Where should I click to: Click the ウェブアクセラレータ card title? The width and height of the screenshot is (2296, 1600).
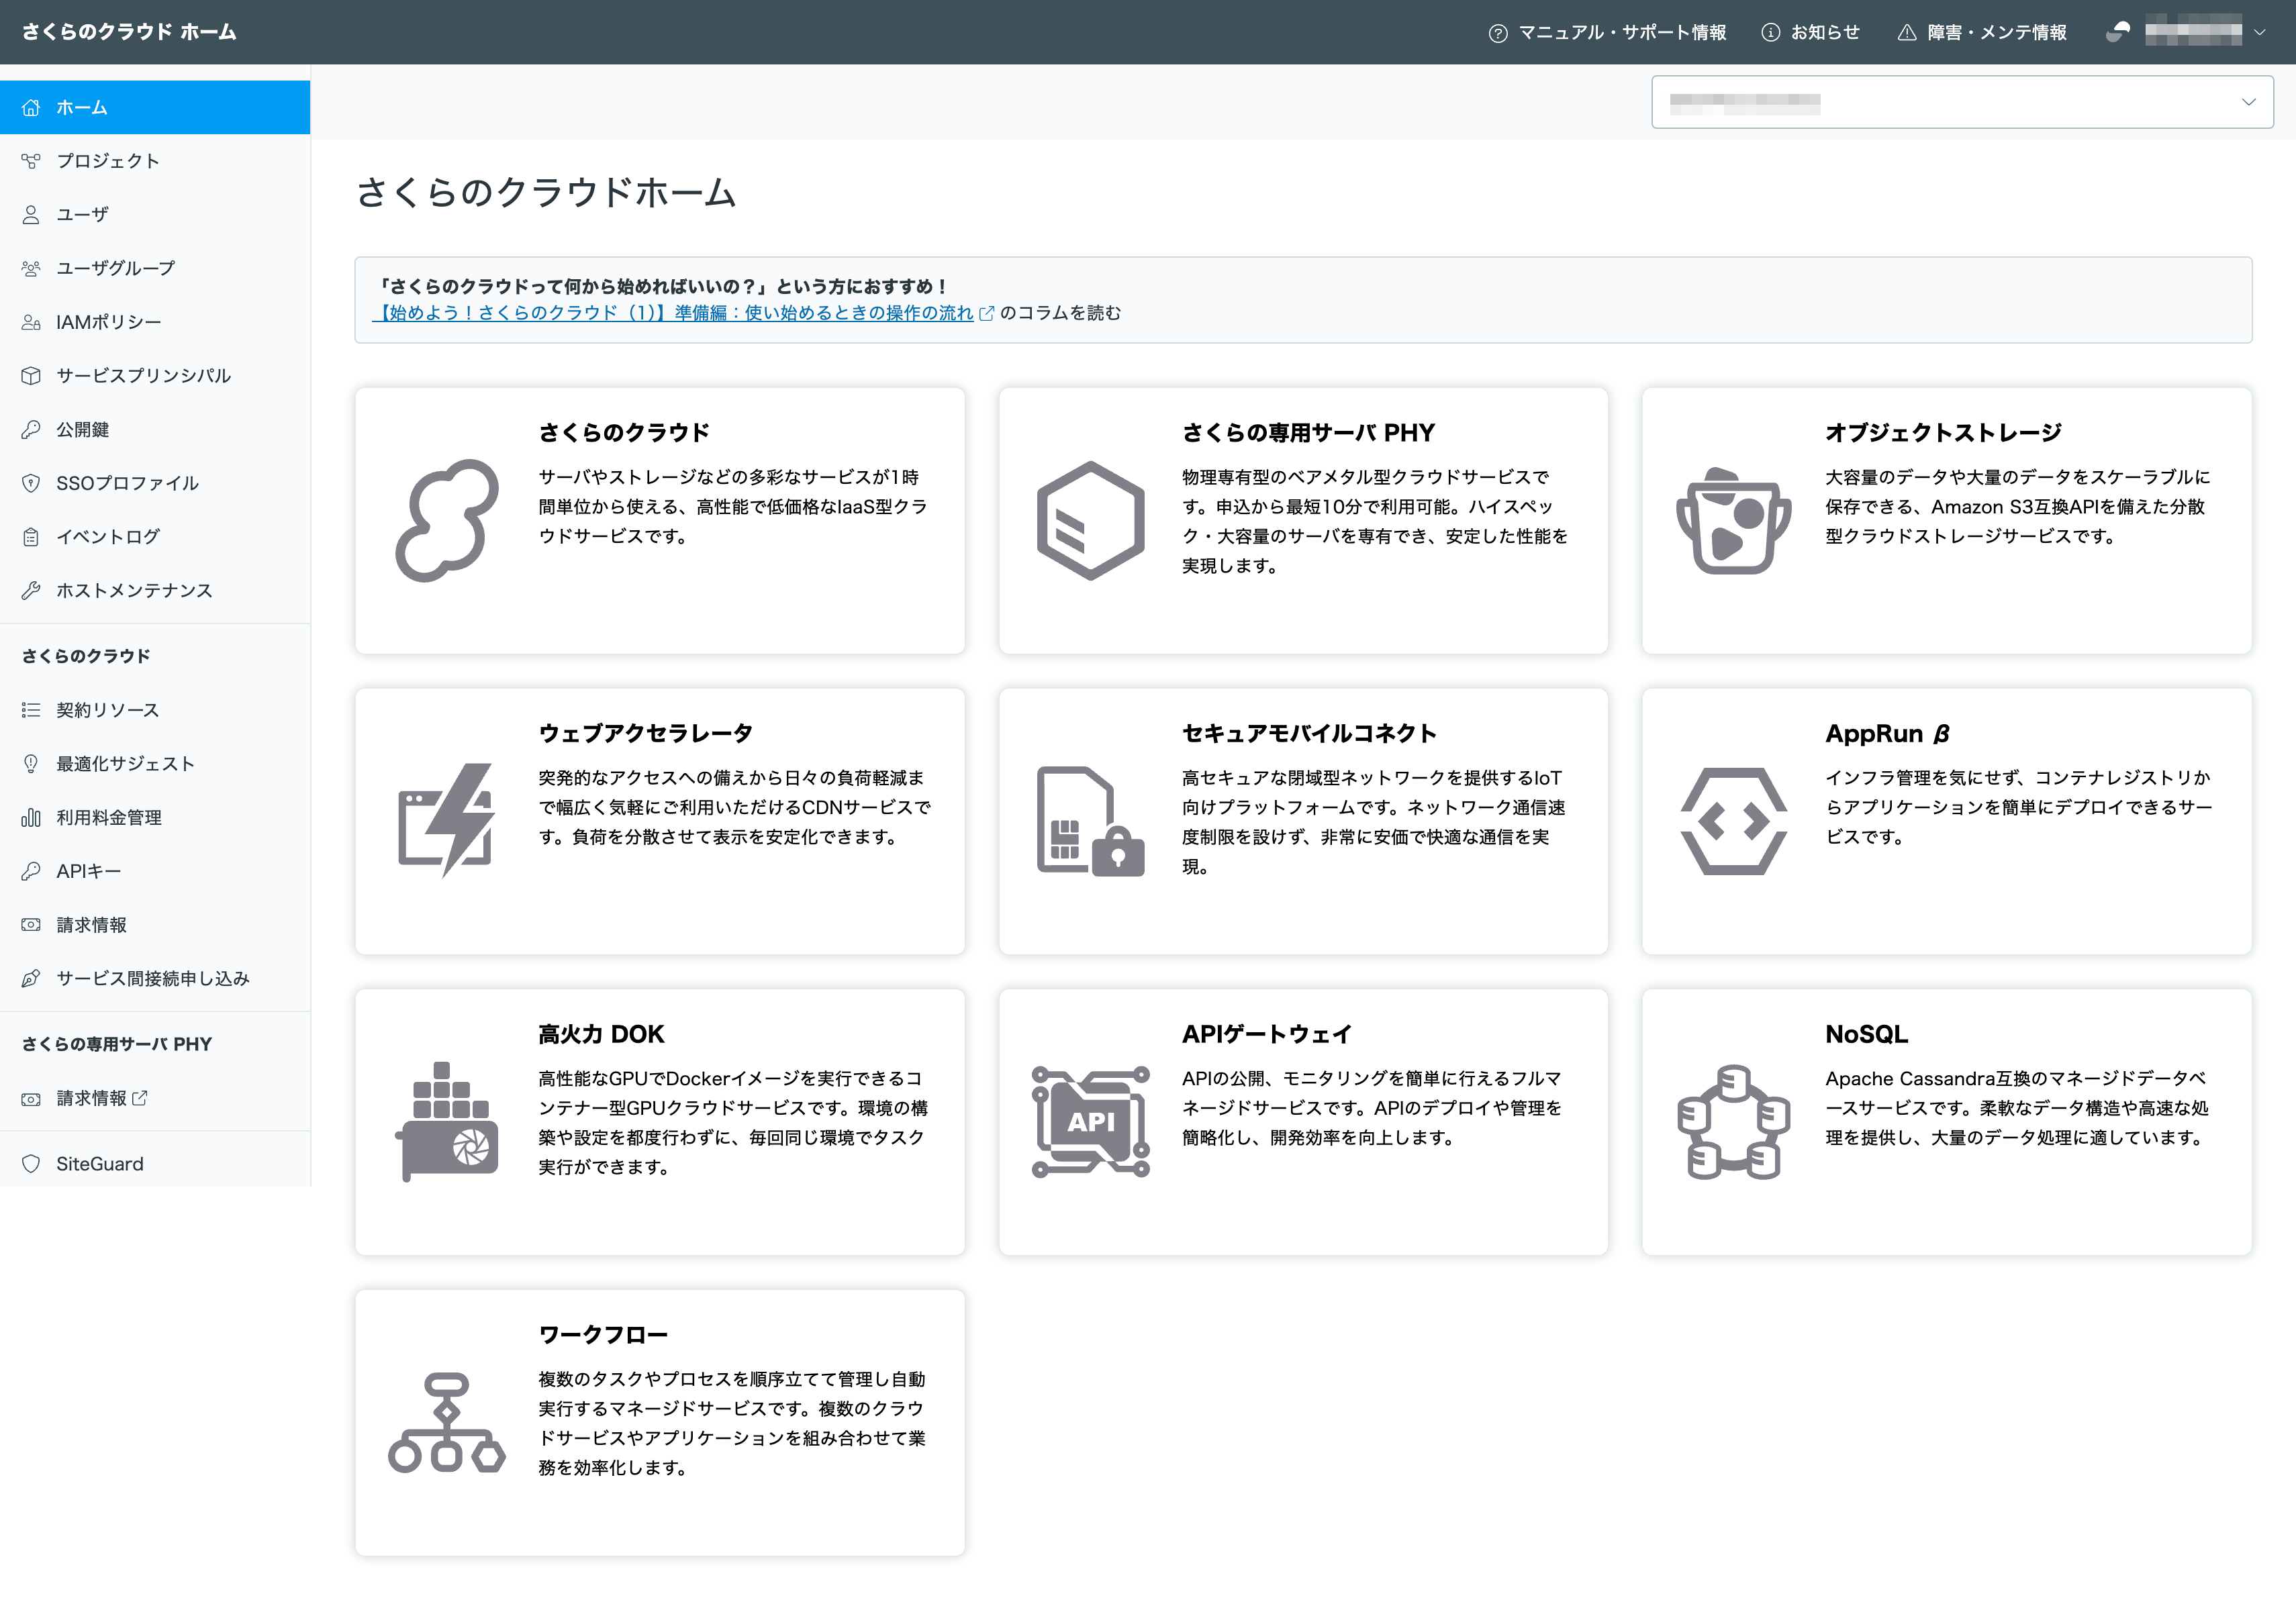click(645, 733)
